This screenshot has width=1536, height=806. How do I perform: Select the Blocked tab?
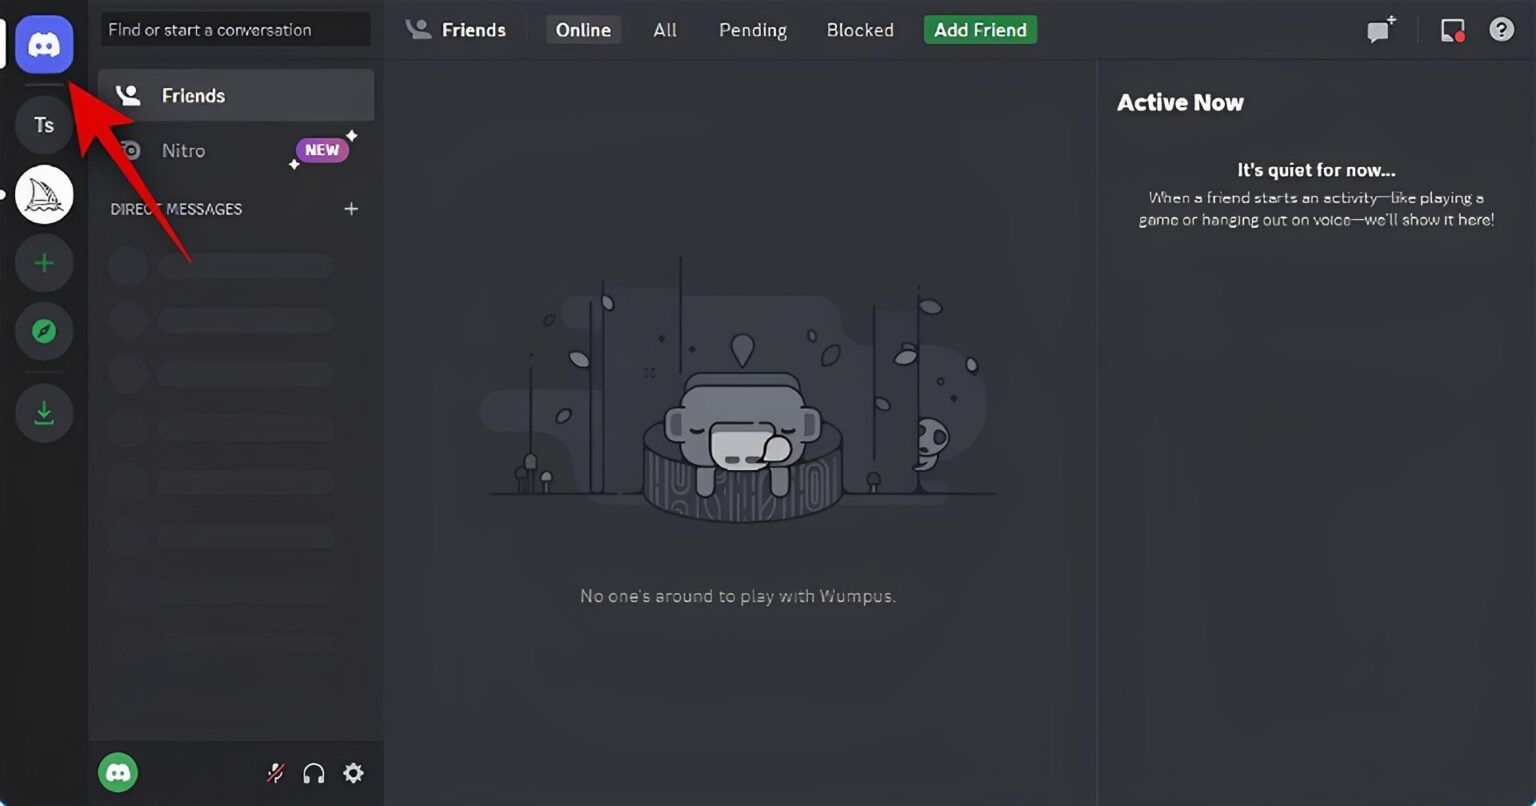860,30
